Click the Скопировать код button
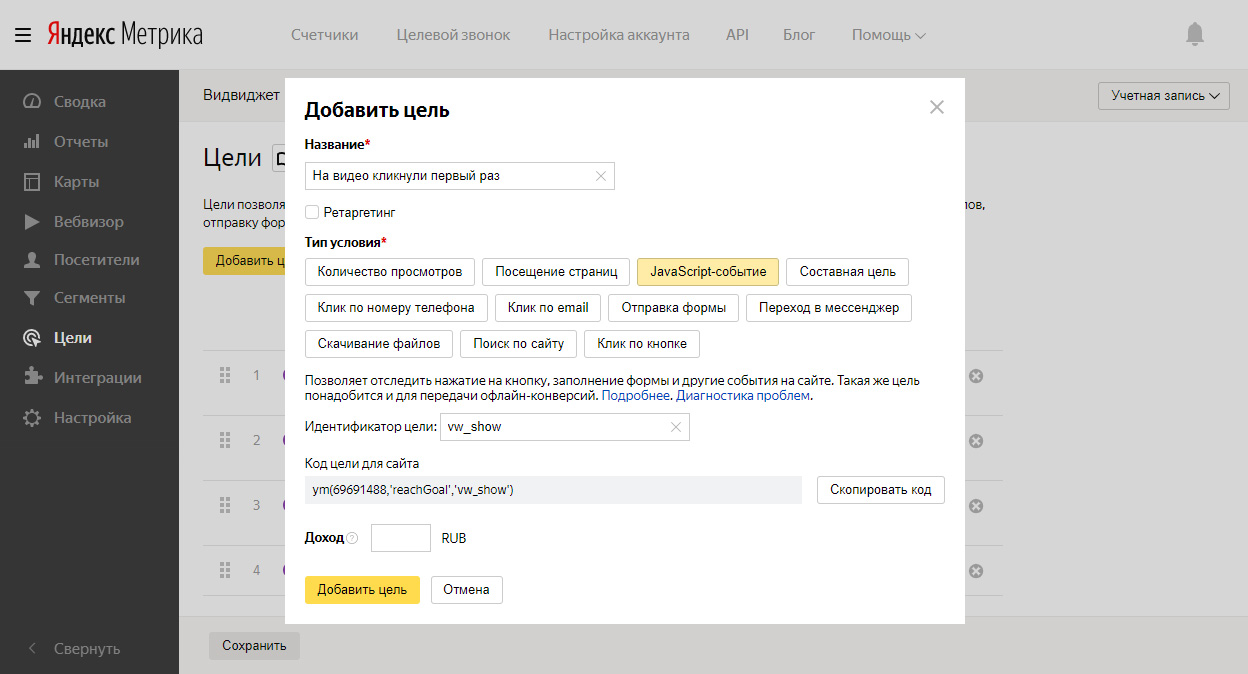The height and width of the screenshot is (674, 1248). coord(881,490)
